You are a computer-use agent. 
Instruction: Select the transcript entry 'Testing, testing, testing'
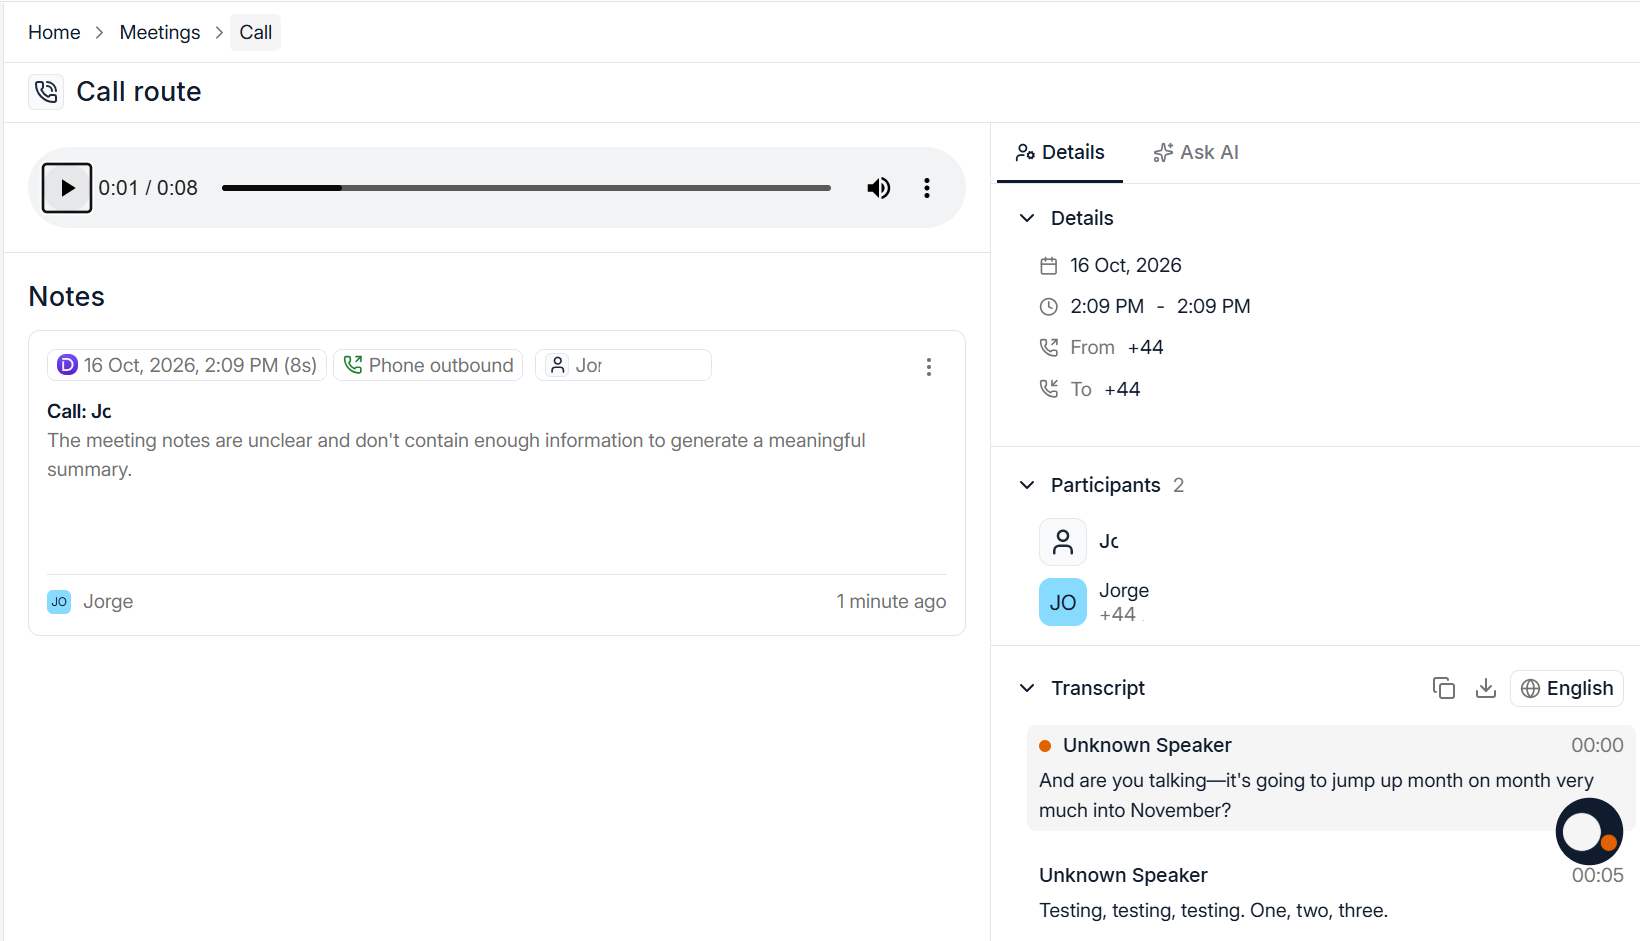1331,893
